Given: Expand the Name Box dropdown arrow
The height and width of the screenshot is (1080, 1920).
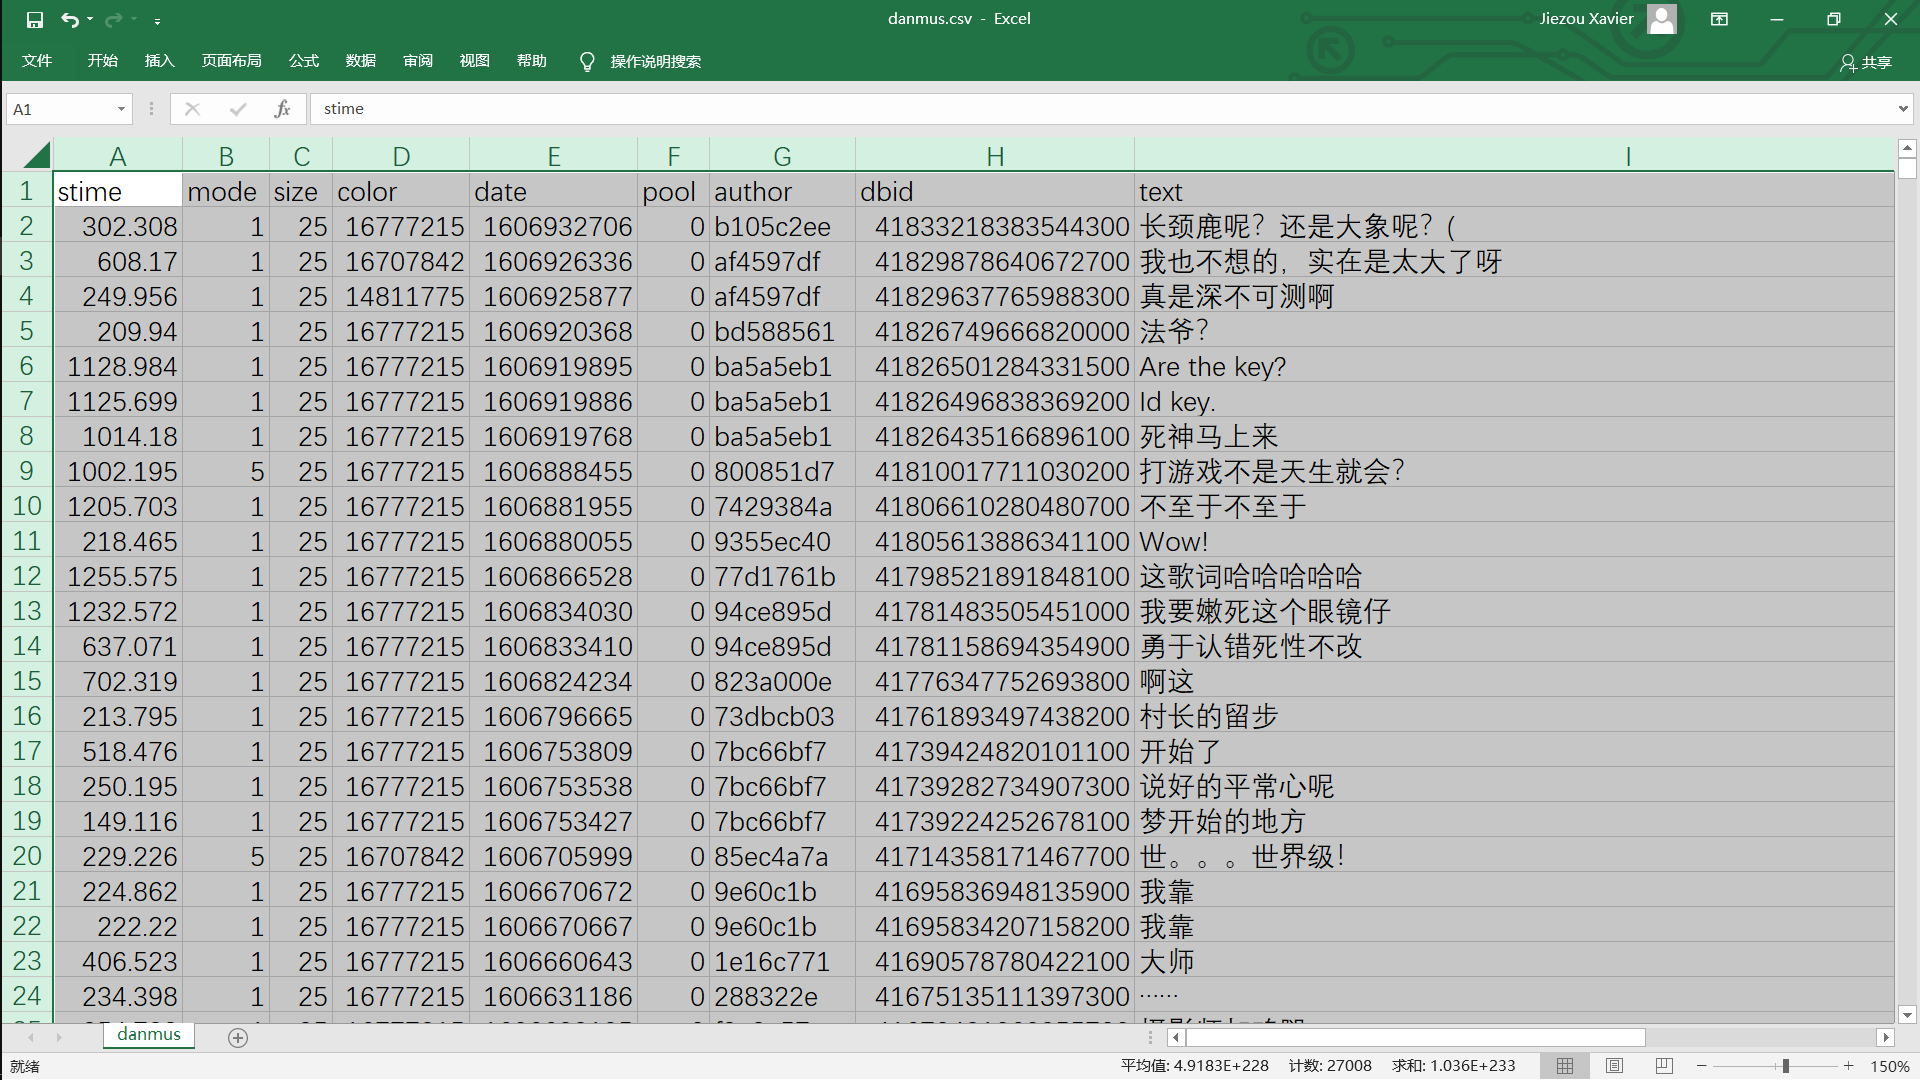Looking at the screenshot, I should click(121, 109).
